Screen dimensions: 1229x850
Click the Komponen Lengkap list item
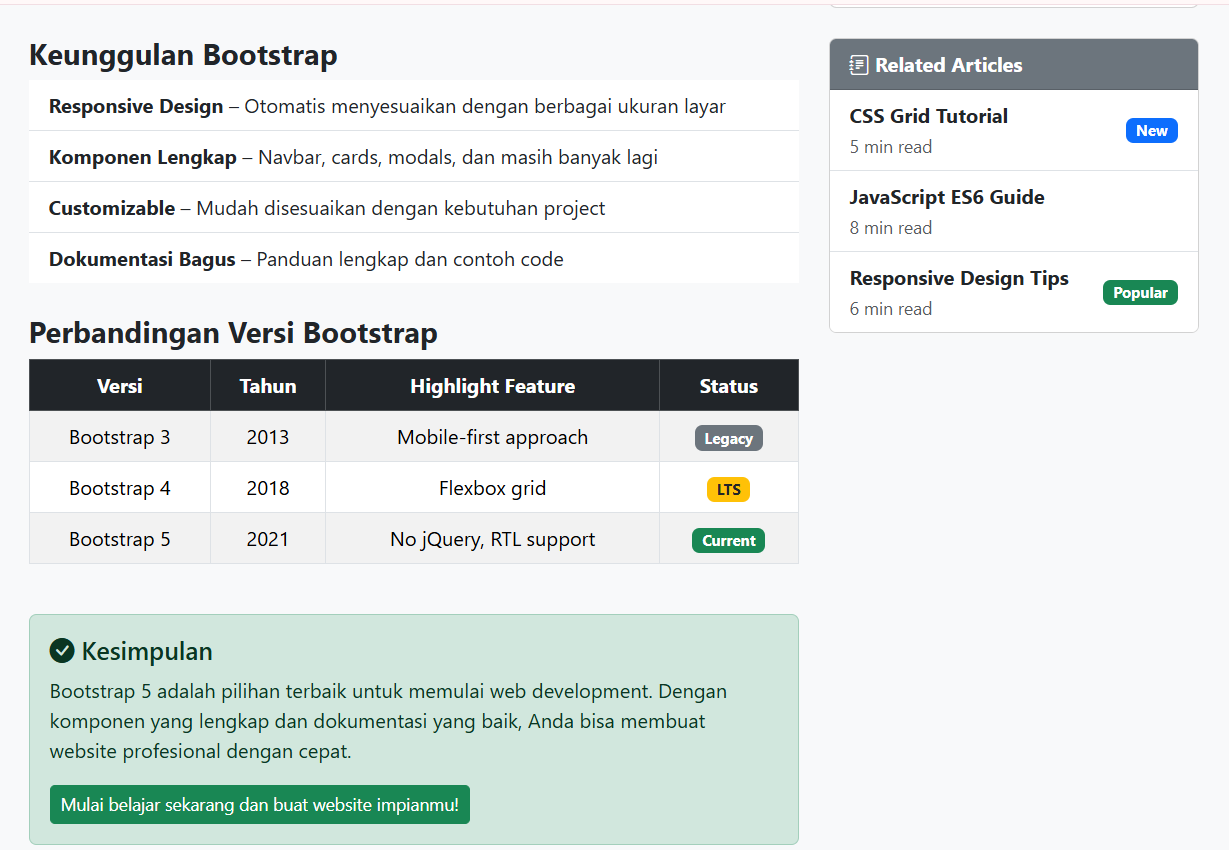coord(353,157)
